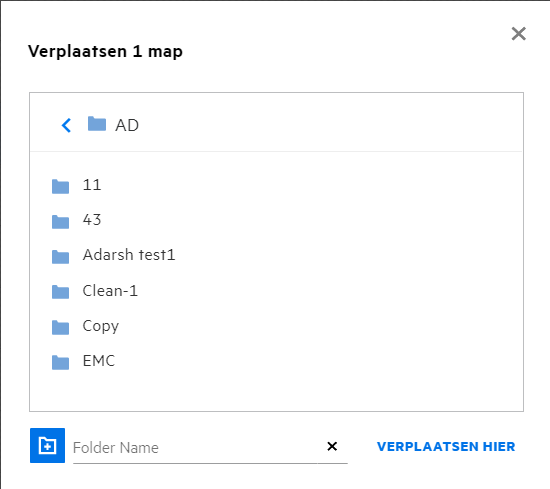Click the AD folder icon in header
The image size is (550, 489).
point(97,124)
